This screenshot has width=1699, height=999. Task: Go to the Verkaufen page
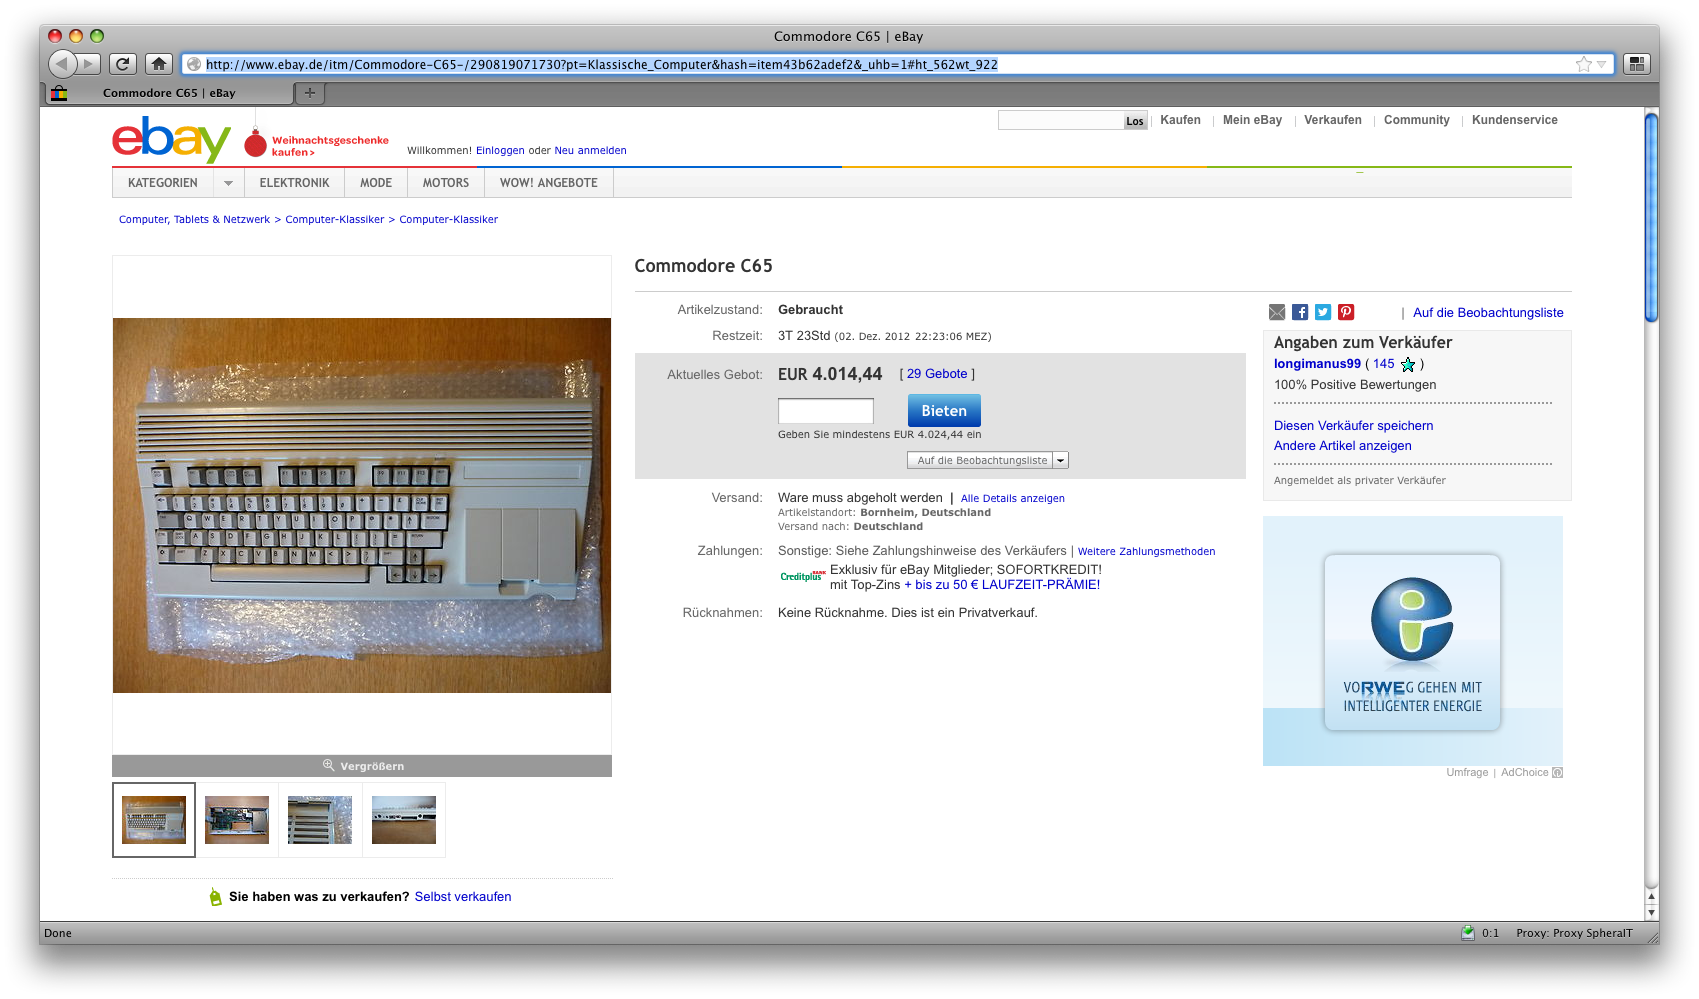tap(1333, 120)
